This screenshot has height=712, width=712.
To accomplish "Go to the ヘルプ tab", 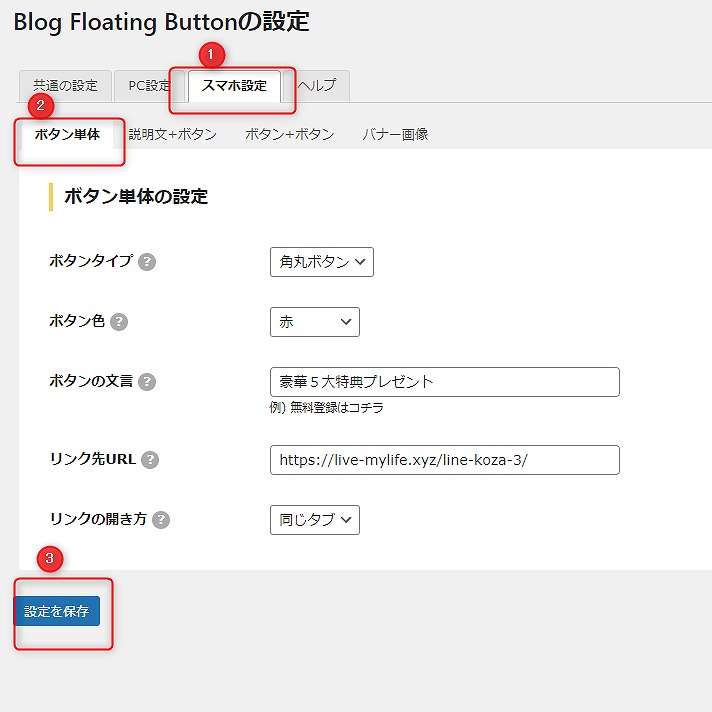I will pos(318,86).
